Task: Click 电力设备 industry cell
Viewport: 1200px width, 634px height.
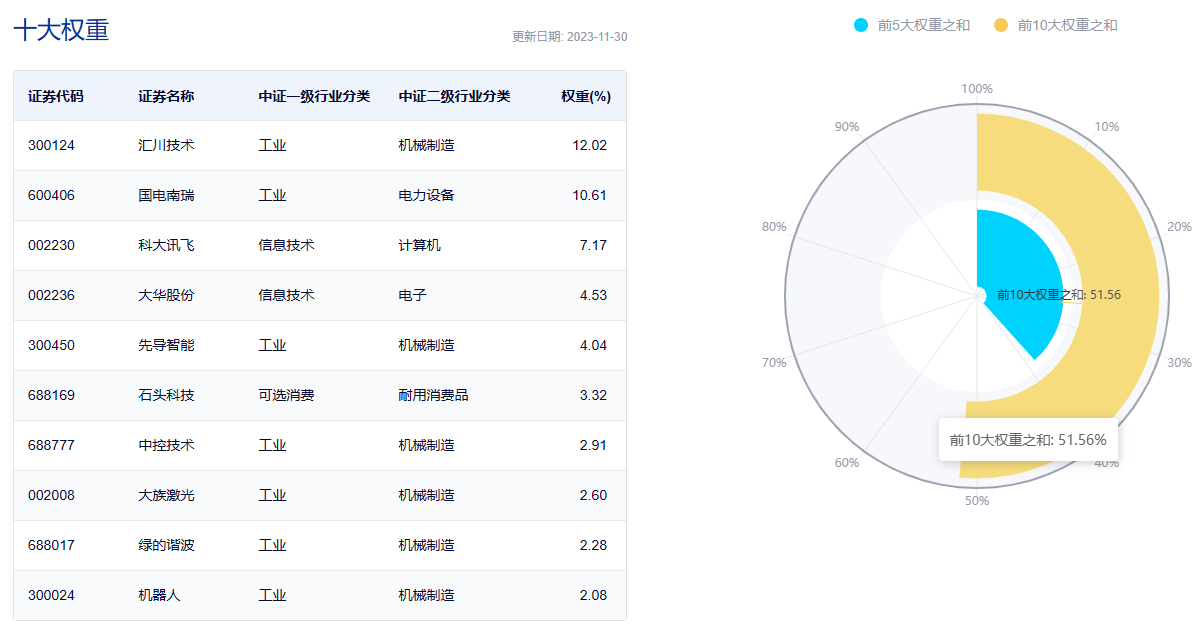Action: point(426,195)
